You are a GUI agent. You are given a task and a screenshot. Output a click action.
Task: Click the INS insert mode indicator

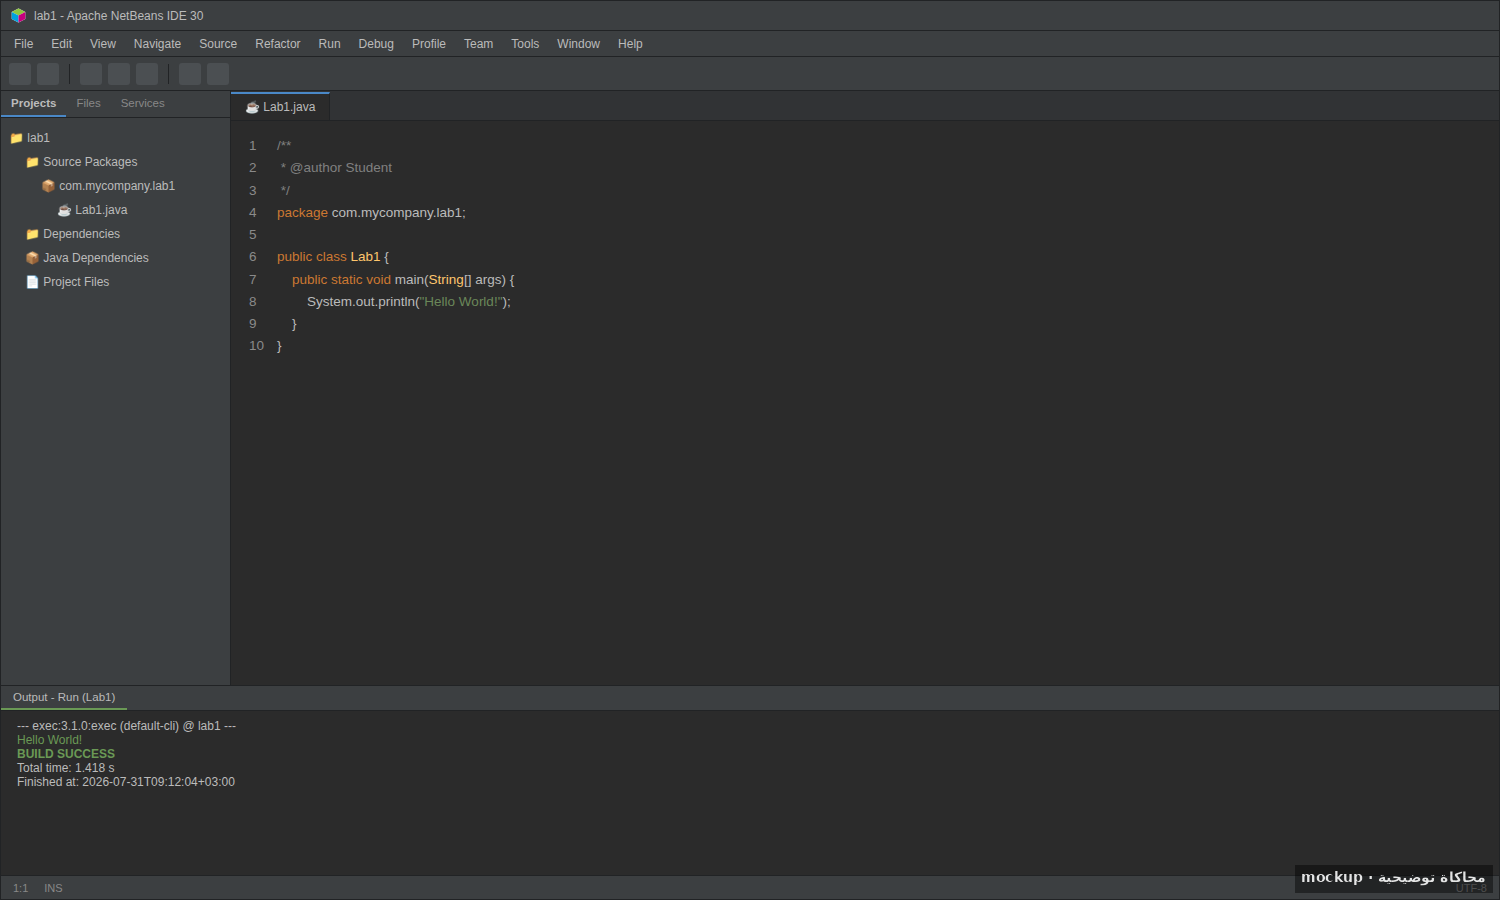point(53,888)
